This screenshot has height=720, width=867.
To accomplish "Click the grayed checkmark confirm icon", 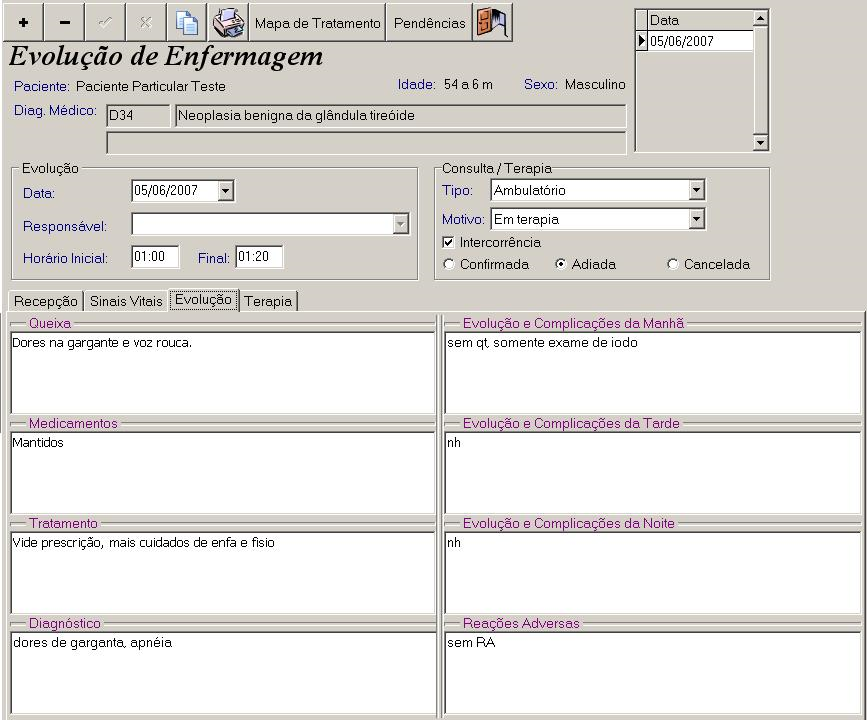I will pos(105,22).
